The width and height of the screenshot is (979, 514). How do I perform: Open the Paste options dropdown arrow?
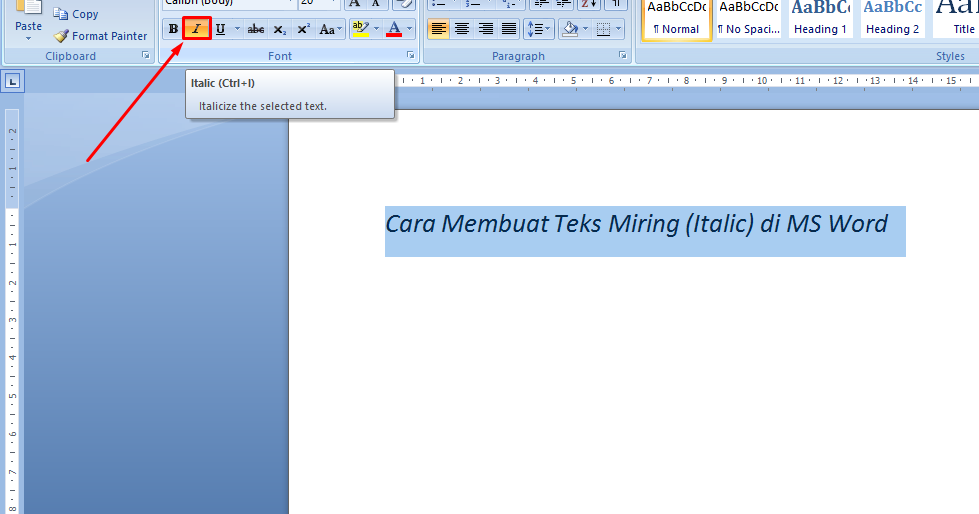(x=28, y=39)
